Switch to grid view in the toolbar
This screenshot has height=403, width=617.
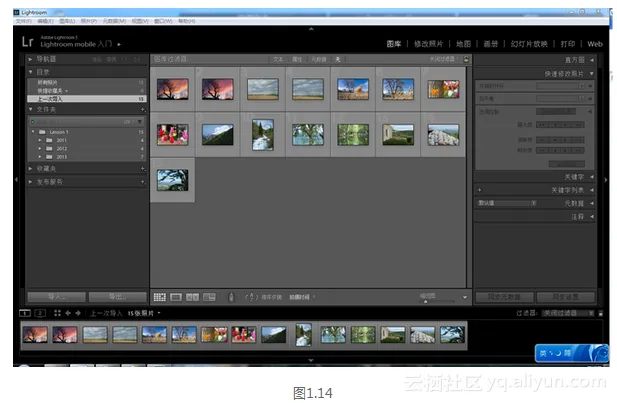(159, 297)
